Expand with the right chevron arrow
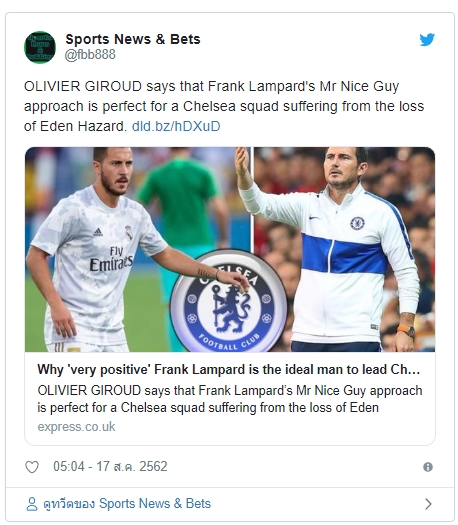The width and height of the screenshot is (458, 525). point(428,504)
